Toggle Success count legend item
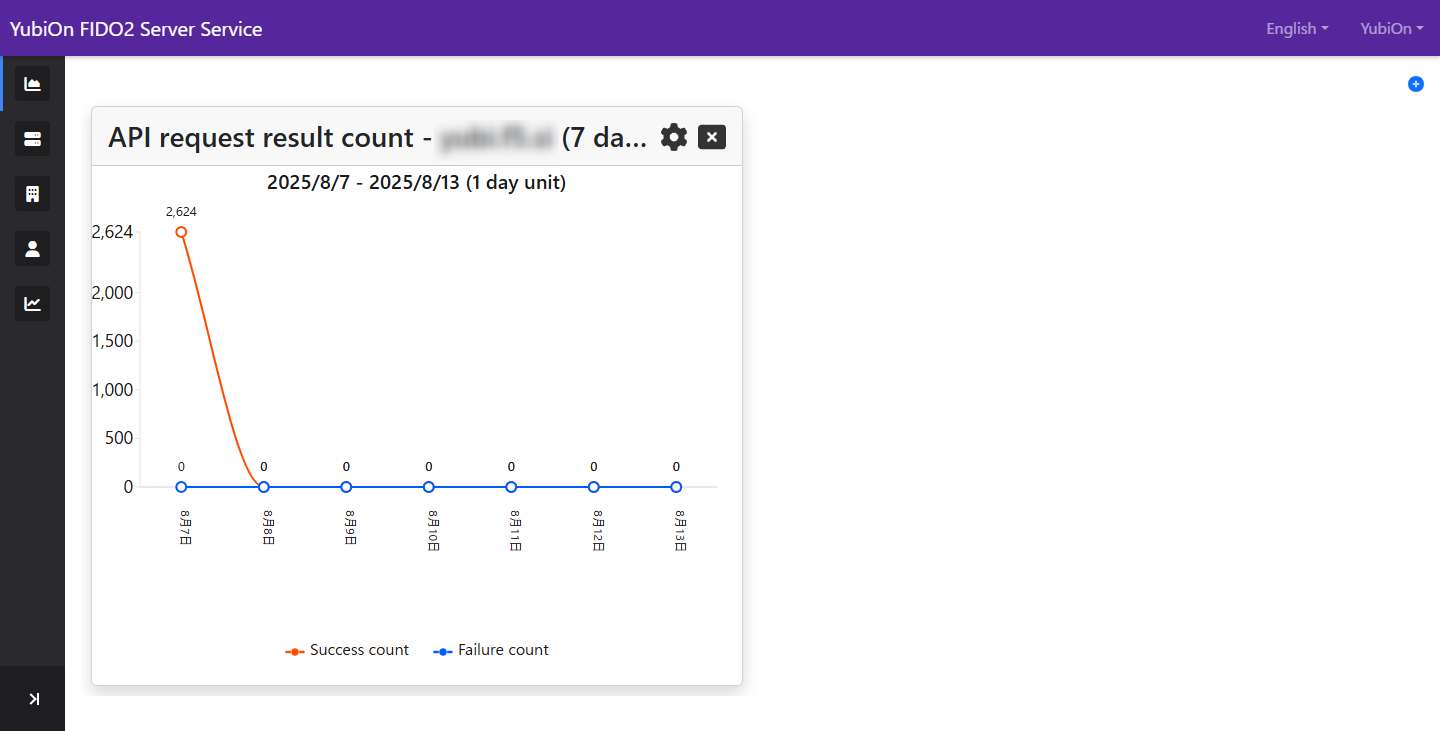The image size is (1440, 731). point(347,650)
